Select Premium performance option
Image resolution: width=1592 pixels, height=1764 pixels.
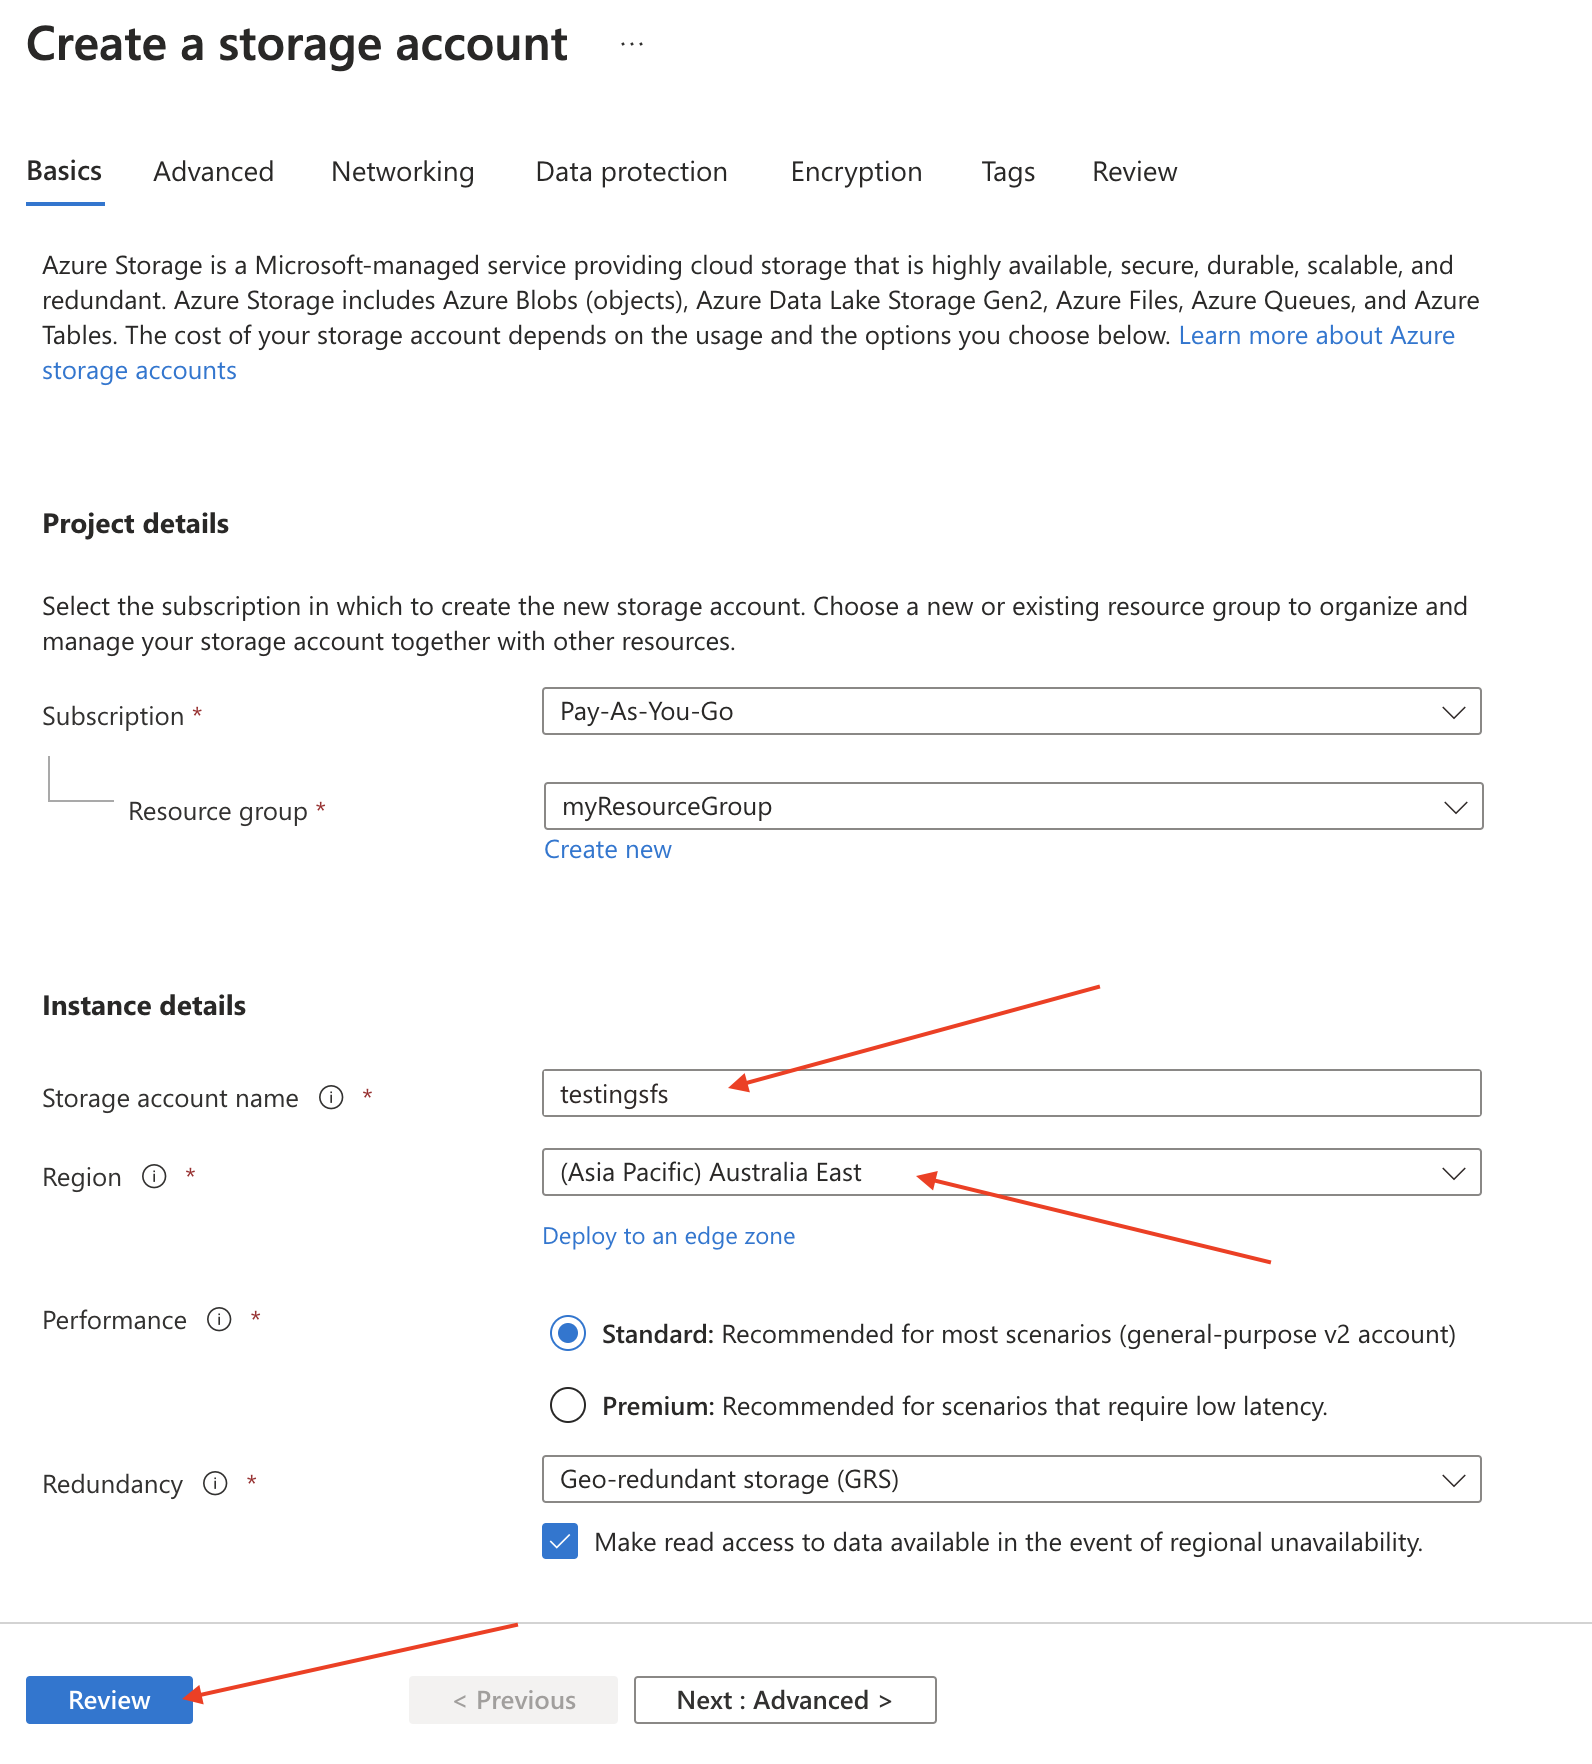click(568, 1405)
